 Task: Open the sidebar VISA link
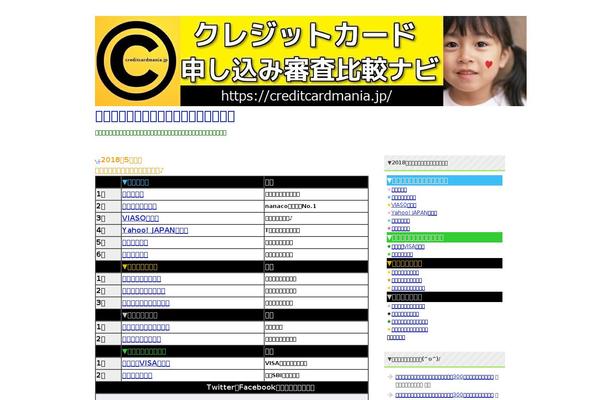click(x=408, y=247)
